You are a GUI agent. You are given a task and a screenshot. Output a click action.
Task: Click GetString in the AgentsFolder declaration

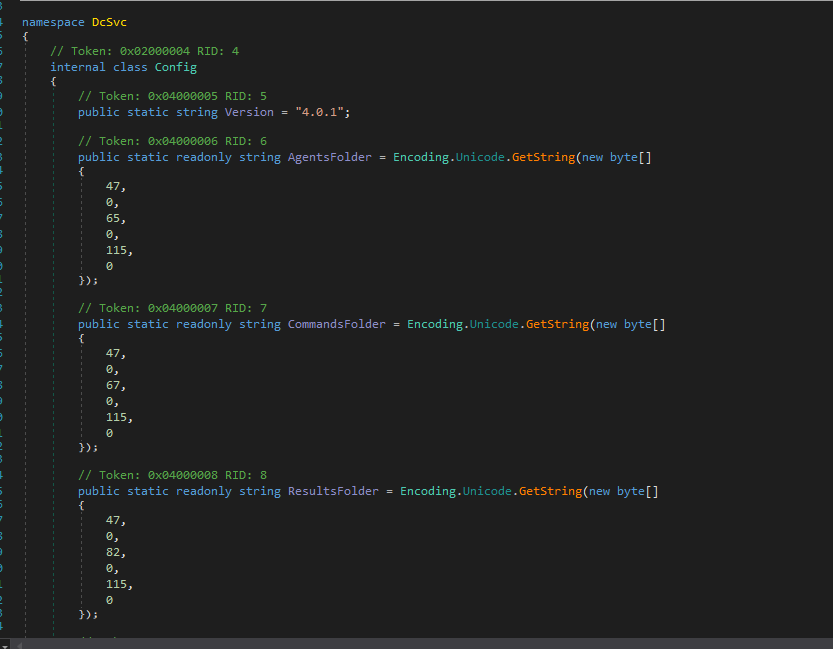(x=542, y=157)
